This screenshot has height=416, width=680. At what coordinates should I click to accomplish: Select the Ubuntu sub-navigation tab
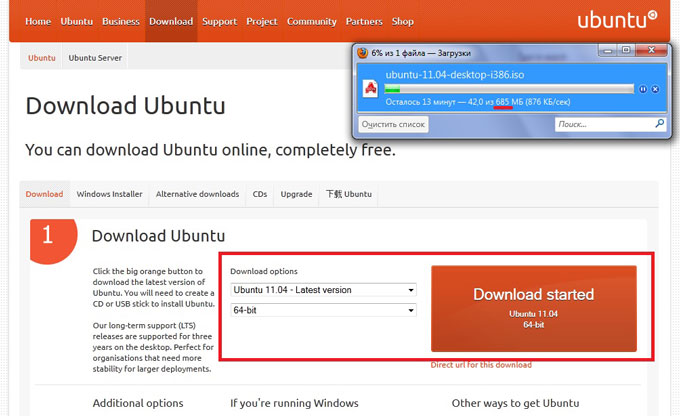click(42, 58)
